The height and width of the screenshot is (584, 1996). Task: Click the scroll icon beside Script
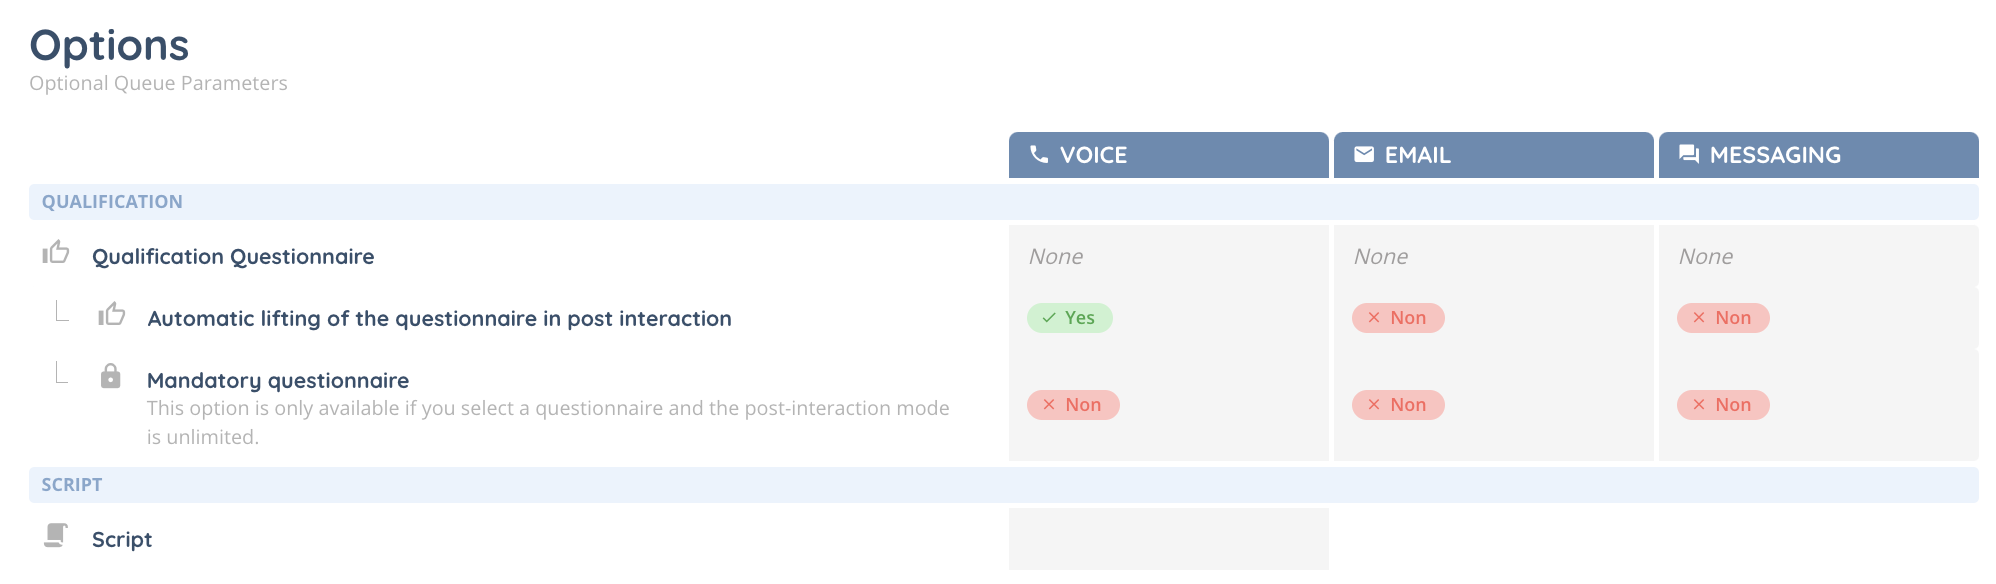[x=56, y=536]
